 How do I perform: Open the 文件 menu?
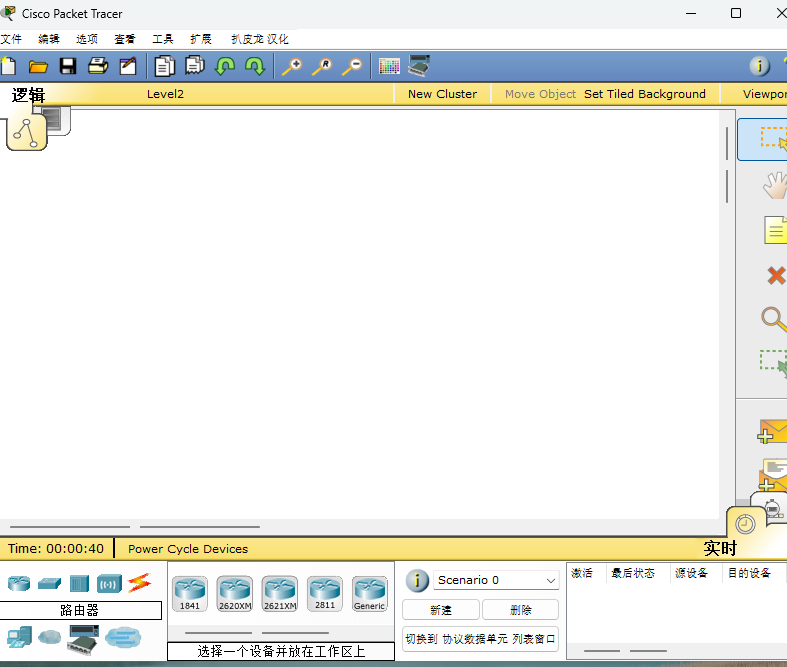11,39
